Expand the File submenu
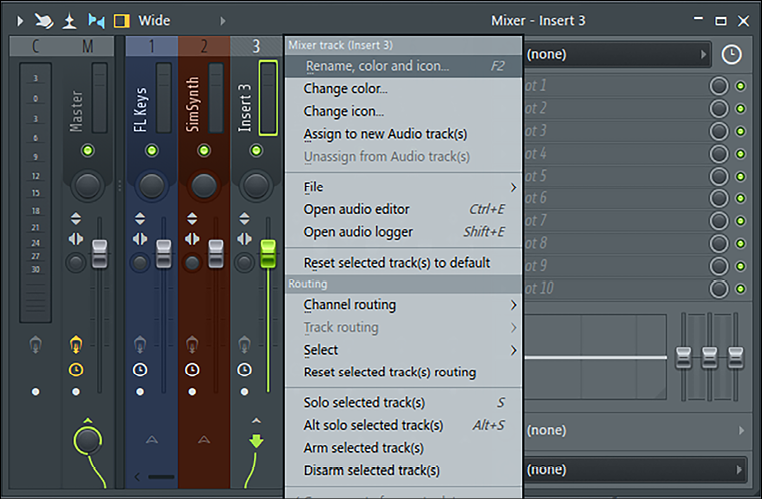 pos(404,187)
